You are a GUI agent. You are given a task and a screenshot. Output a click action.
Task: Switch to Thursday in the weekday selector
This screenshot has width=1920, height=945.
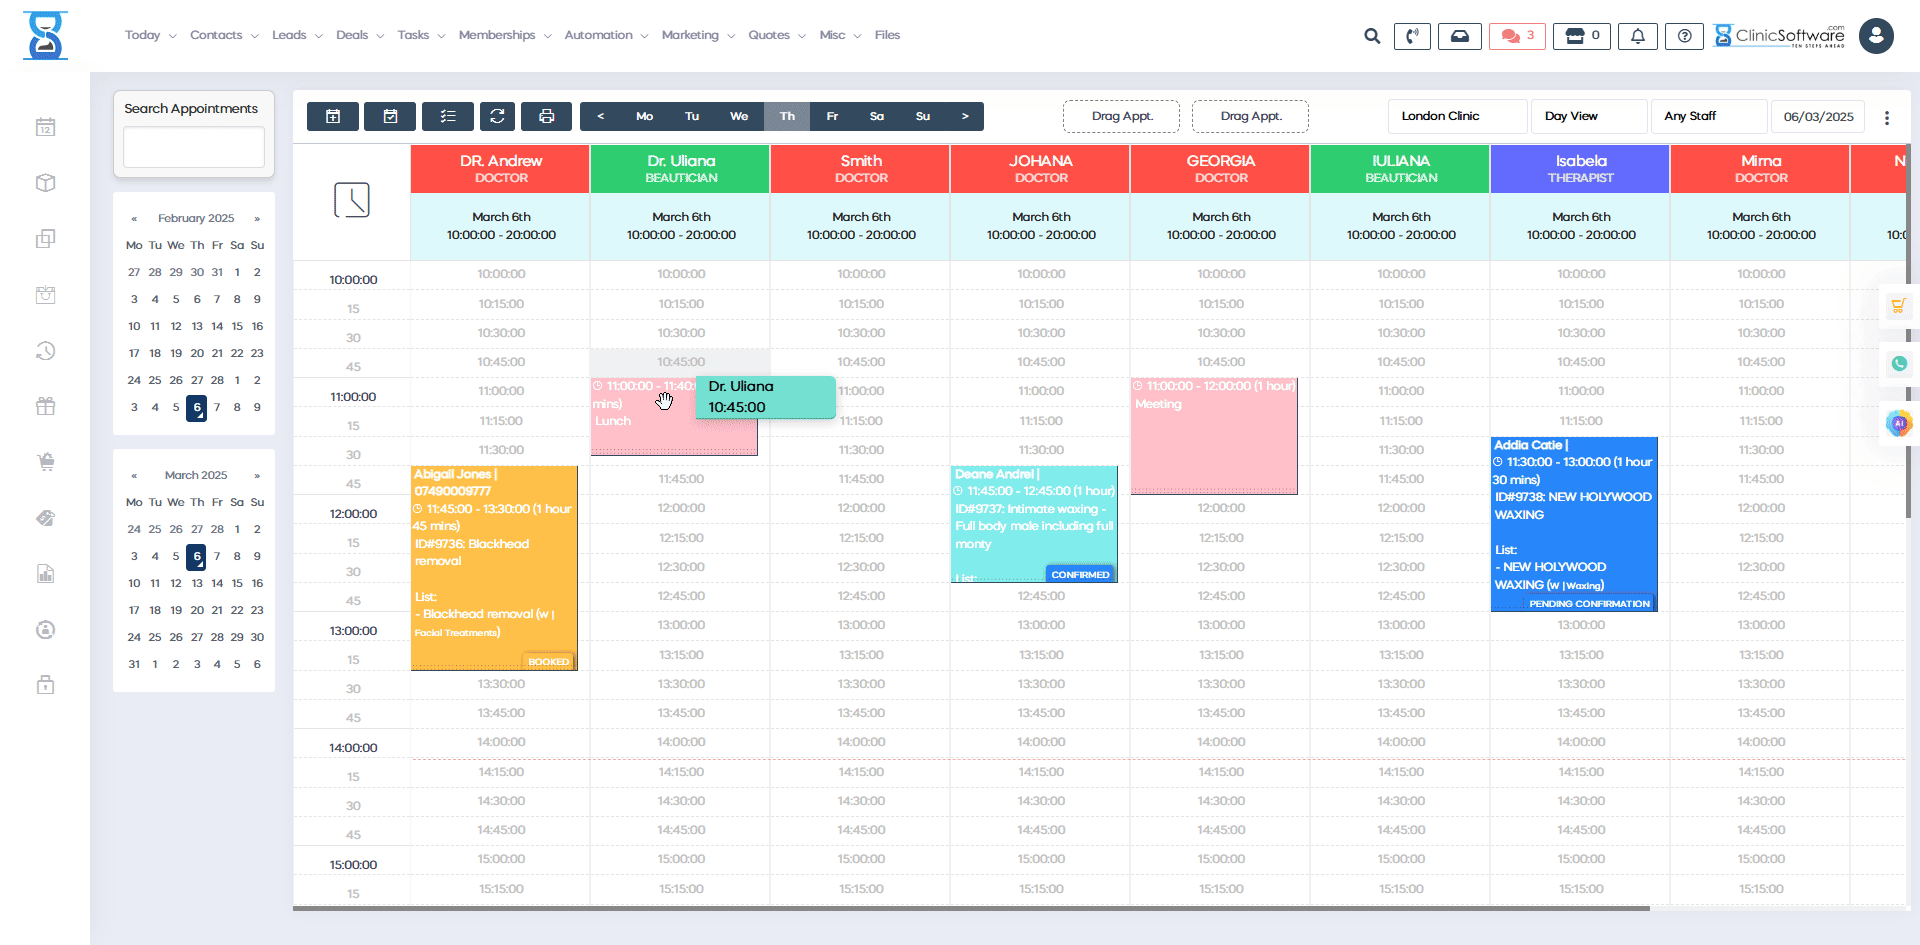tap(787, 116)
